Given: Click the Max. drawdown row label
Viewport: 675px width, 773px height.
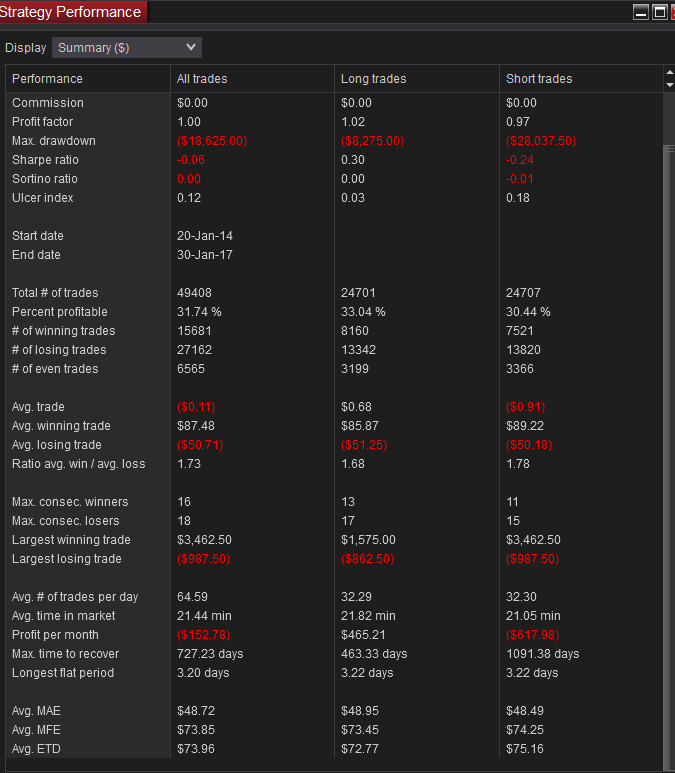Looking at the screenshot, I should tap(54, 141).
